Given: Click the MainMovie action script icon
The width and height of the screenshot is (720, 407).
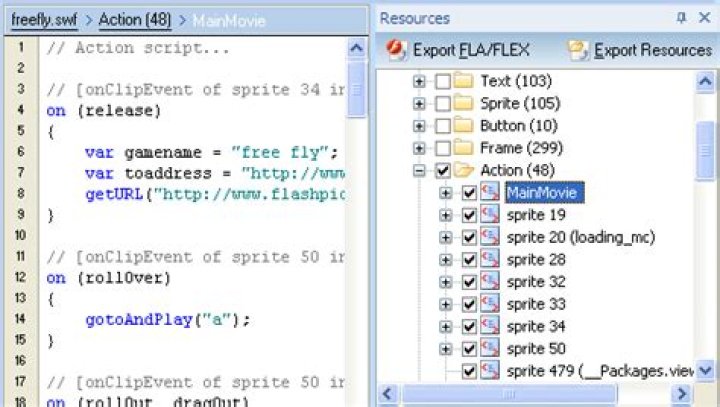Looking at the screenshot, I should [490, 192].
